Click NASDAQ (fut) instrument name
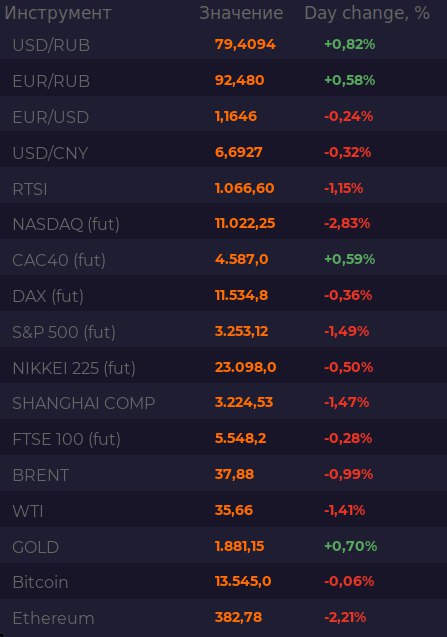This screenshot has width=447, height=637. 66,224
